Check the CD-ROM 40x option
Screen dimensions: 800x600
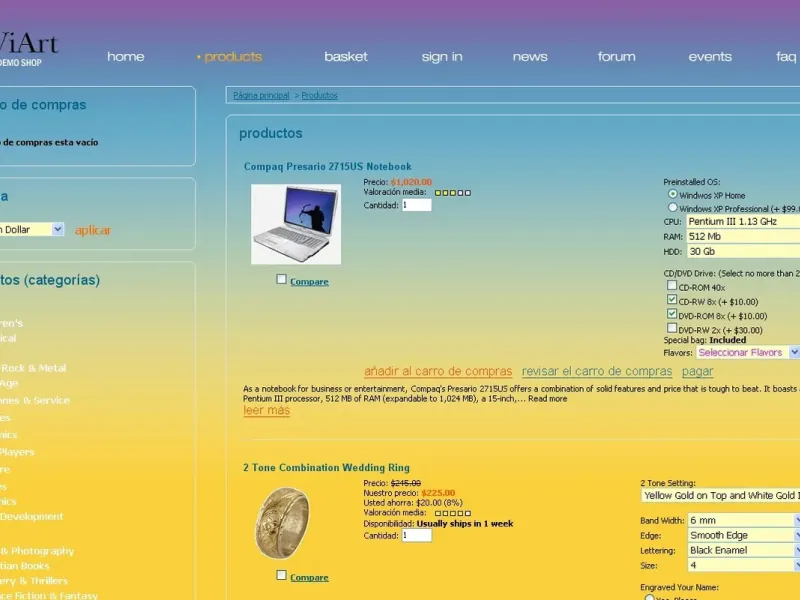[x=672, y=285]
